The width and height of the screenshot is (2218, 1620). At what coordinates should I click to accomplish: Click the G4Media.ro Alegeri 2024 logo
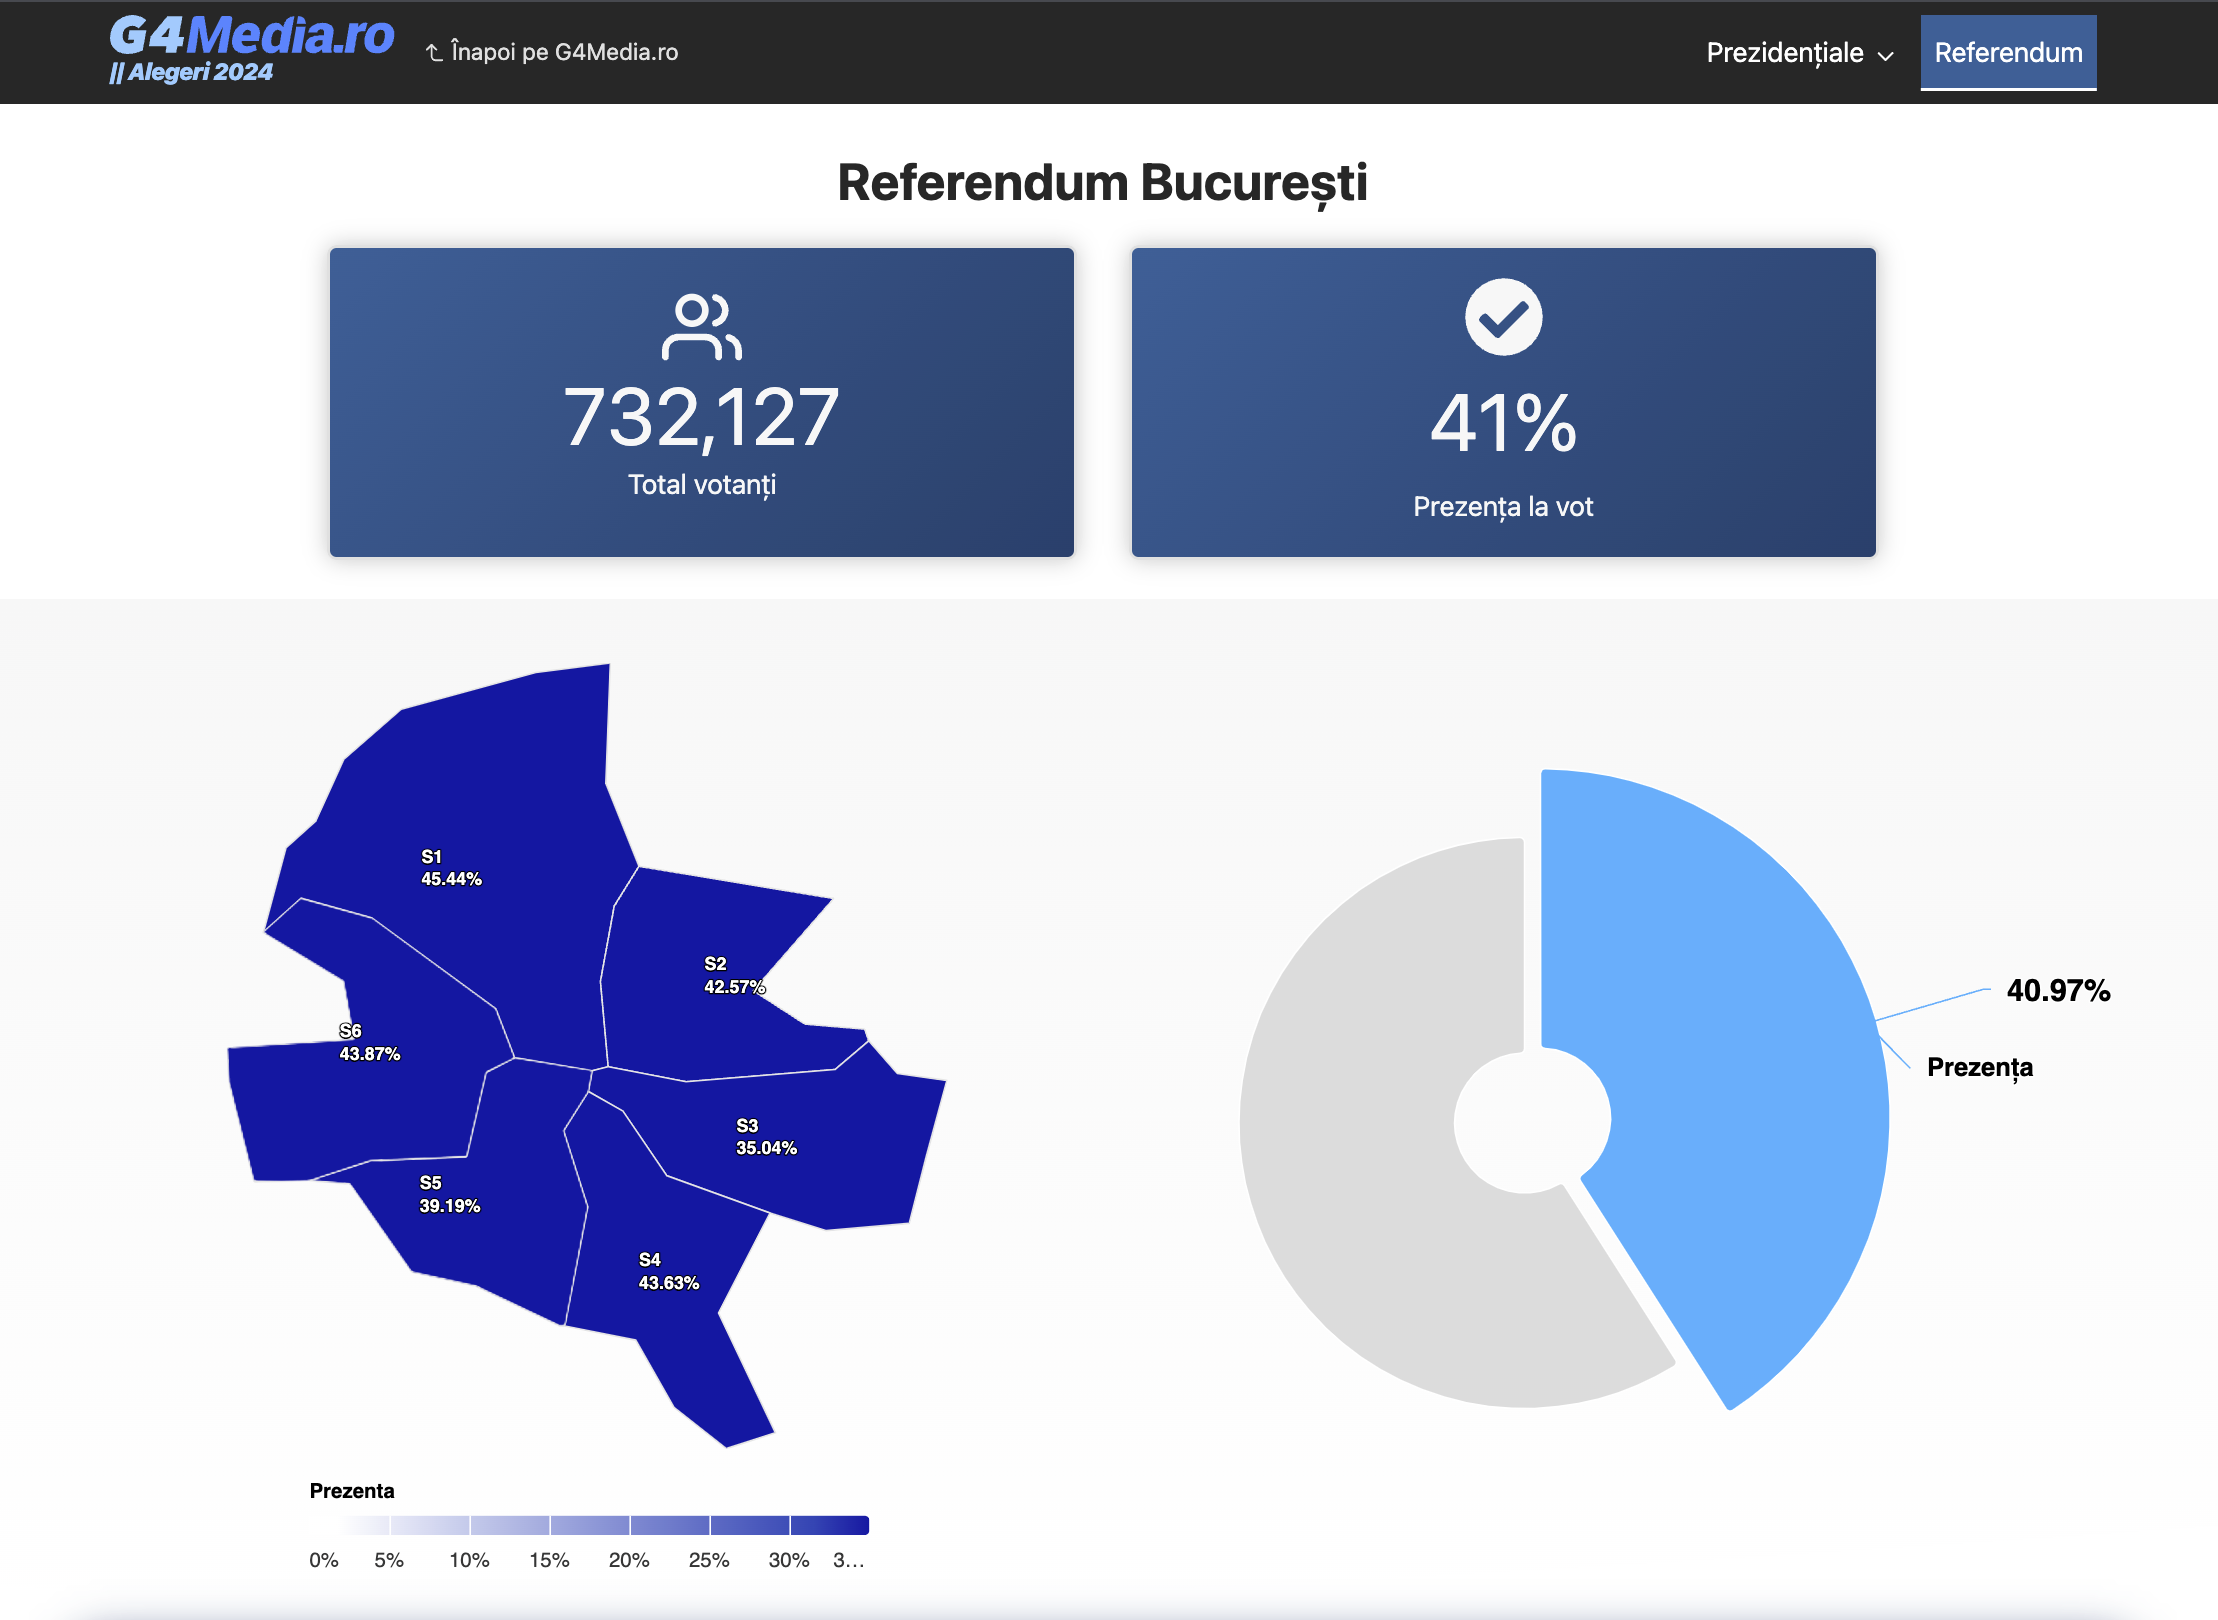pos(250,48)
